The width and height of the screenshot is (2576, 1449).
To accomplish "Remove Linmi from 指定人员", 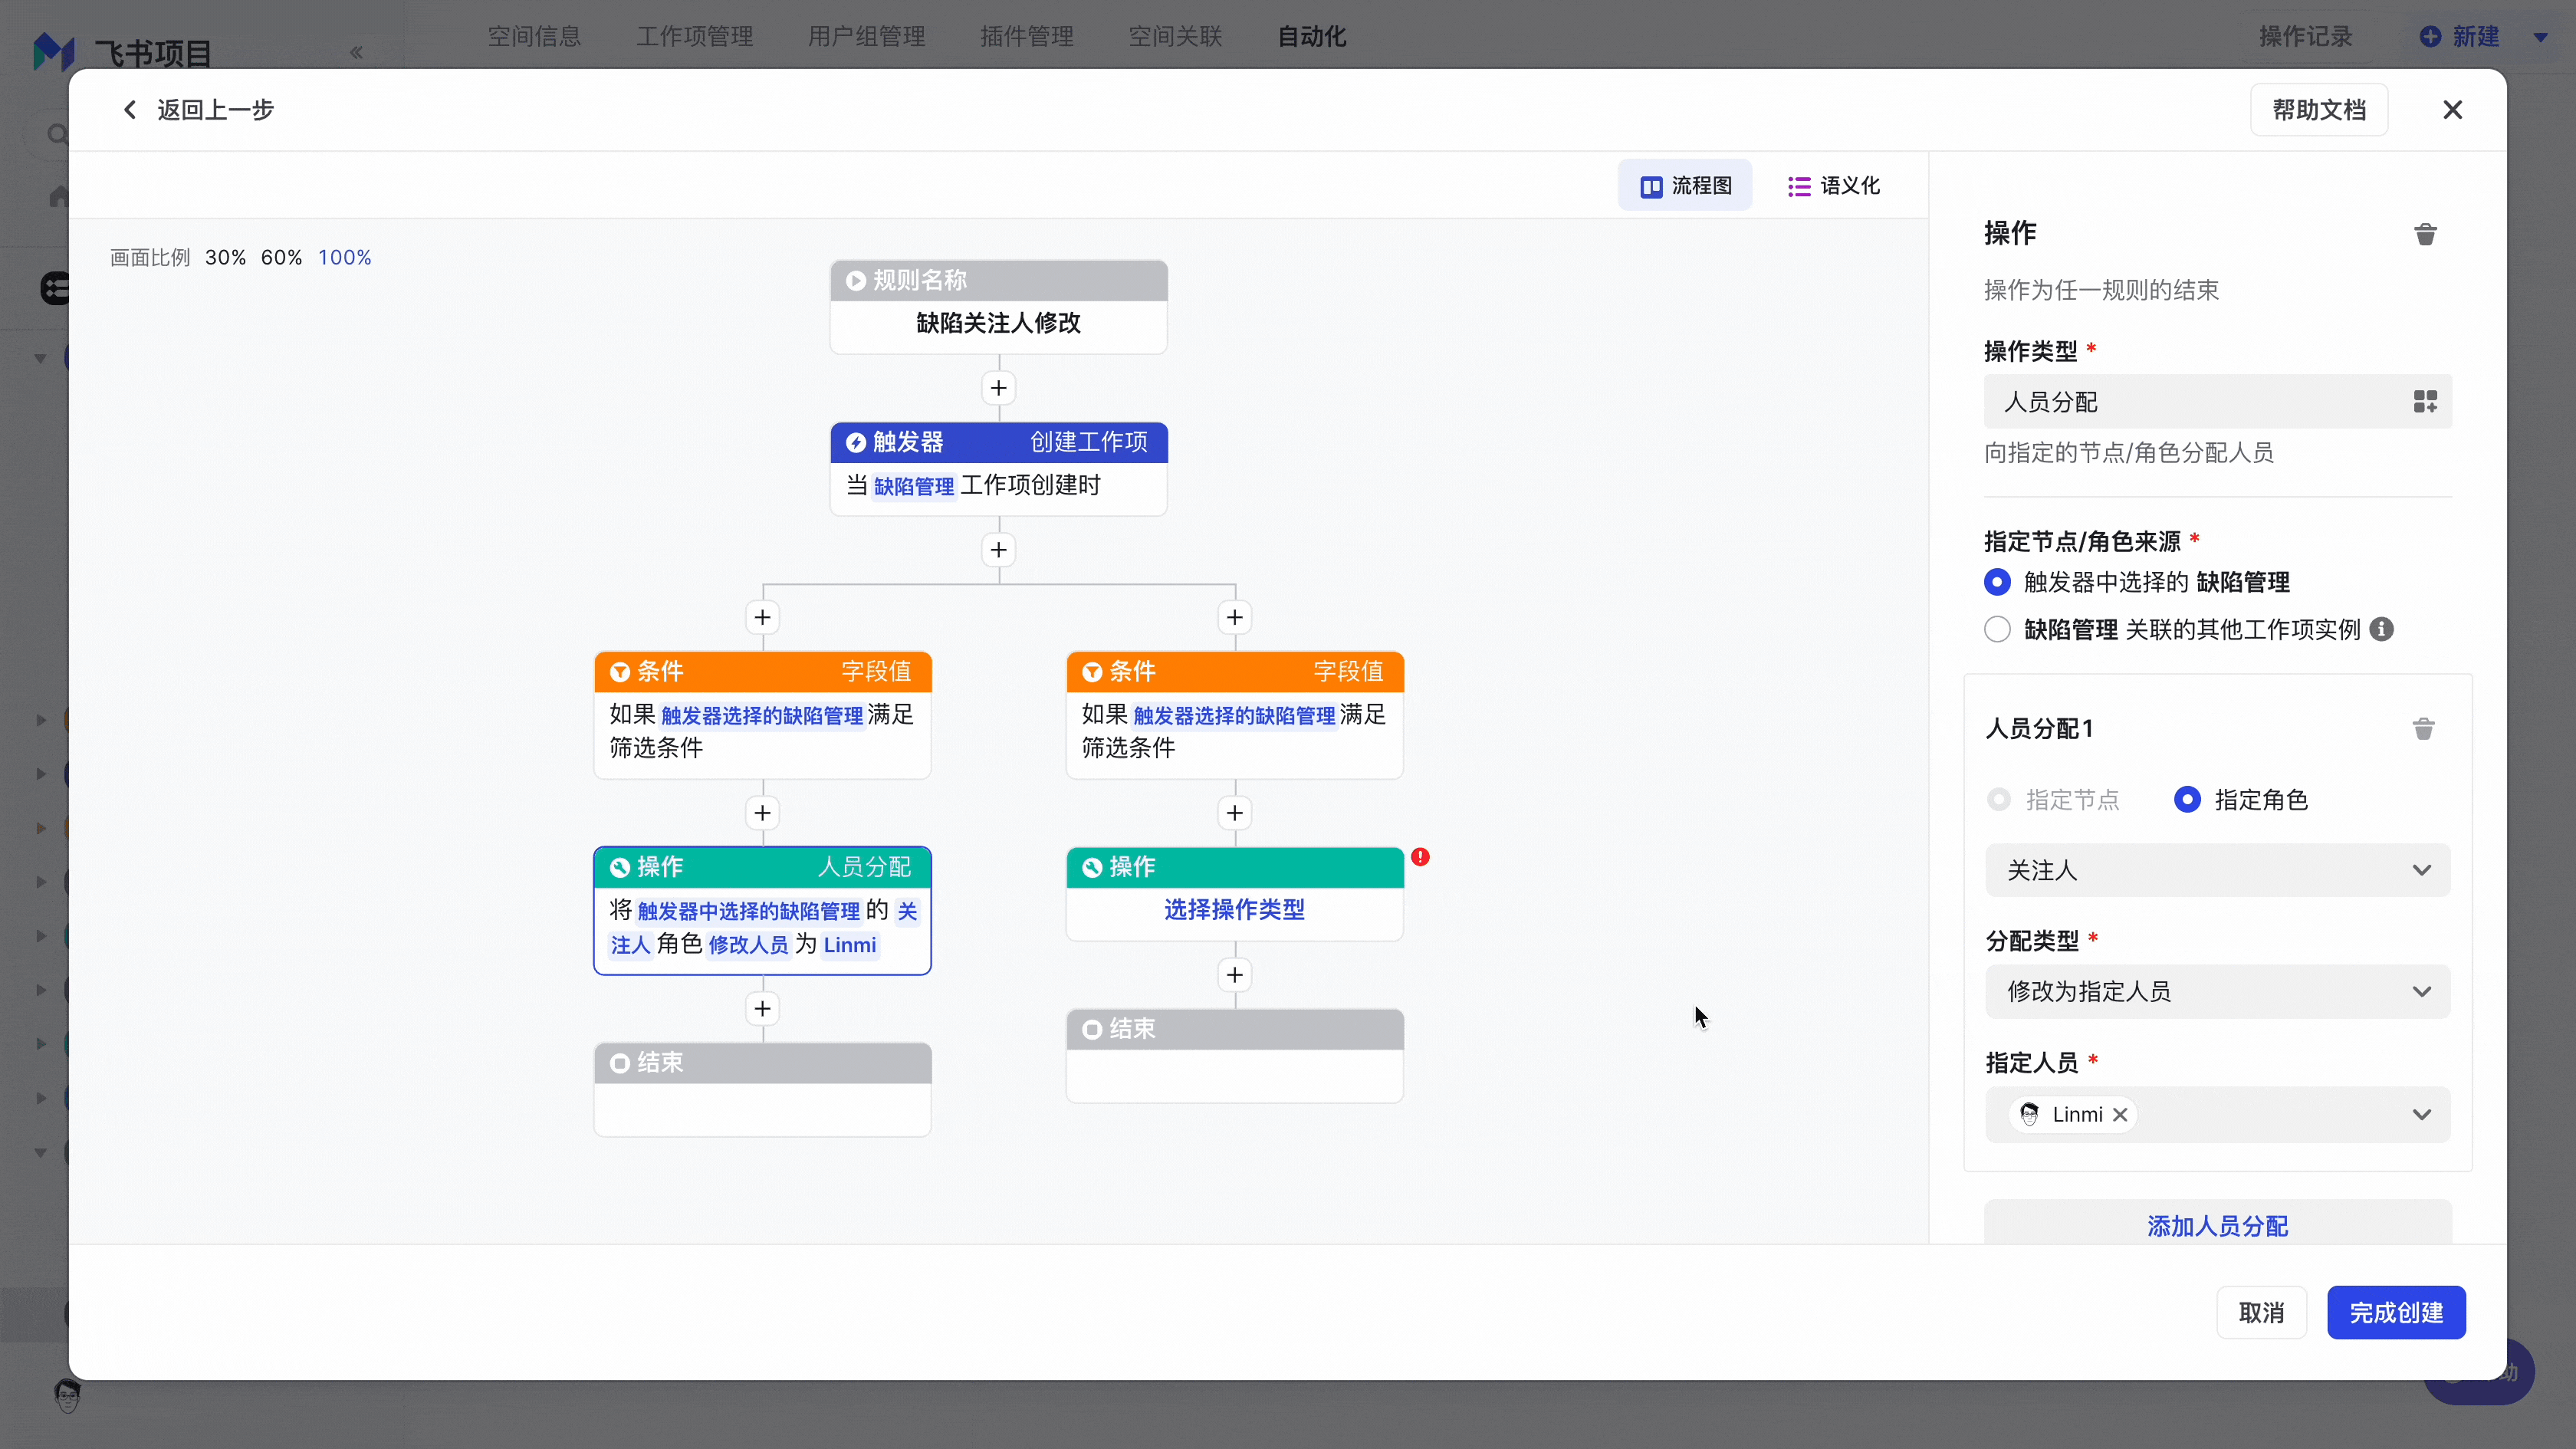I will (x=2120, y=1114).
